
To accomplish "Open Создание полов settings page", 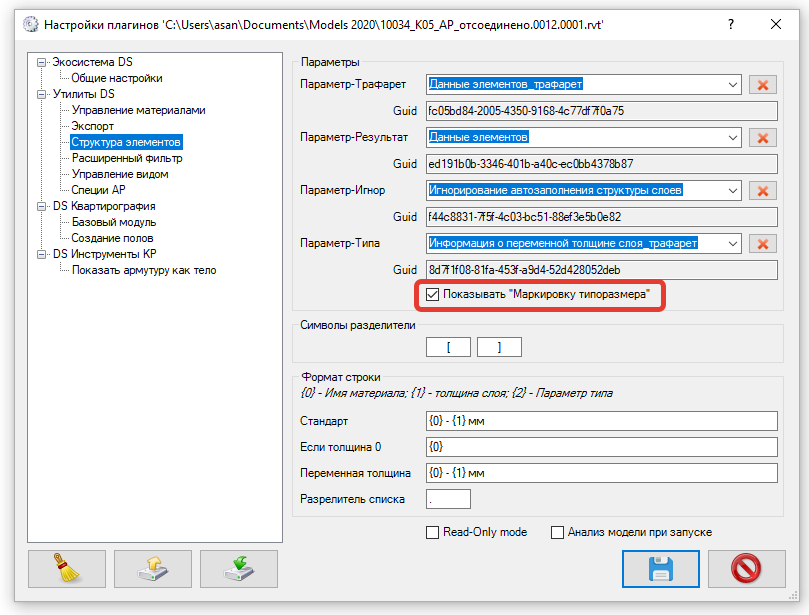I will [x=112, y=238].
